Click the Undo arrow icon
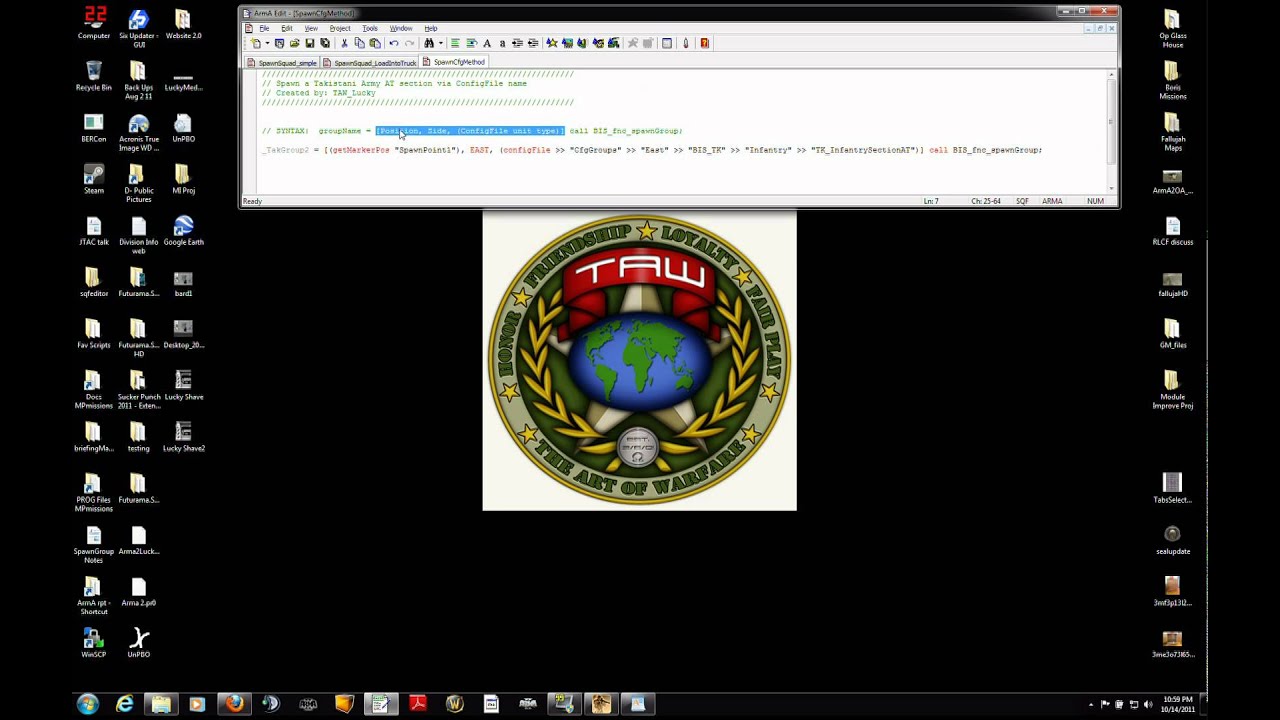Image resolution: width=1280 pixels, height=720 pixels. coord(394,43)
